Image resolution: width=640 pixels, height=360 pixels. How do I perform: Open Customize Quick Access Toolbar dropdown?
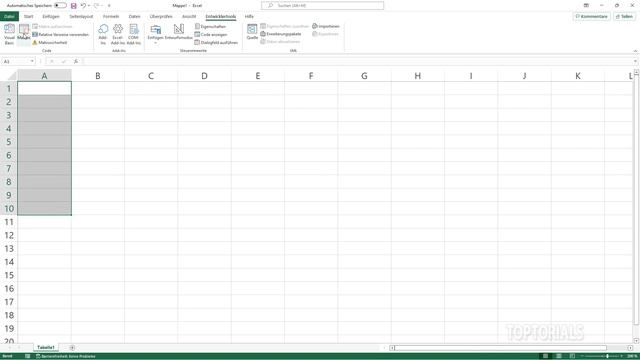click(x=109, y=6)
